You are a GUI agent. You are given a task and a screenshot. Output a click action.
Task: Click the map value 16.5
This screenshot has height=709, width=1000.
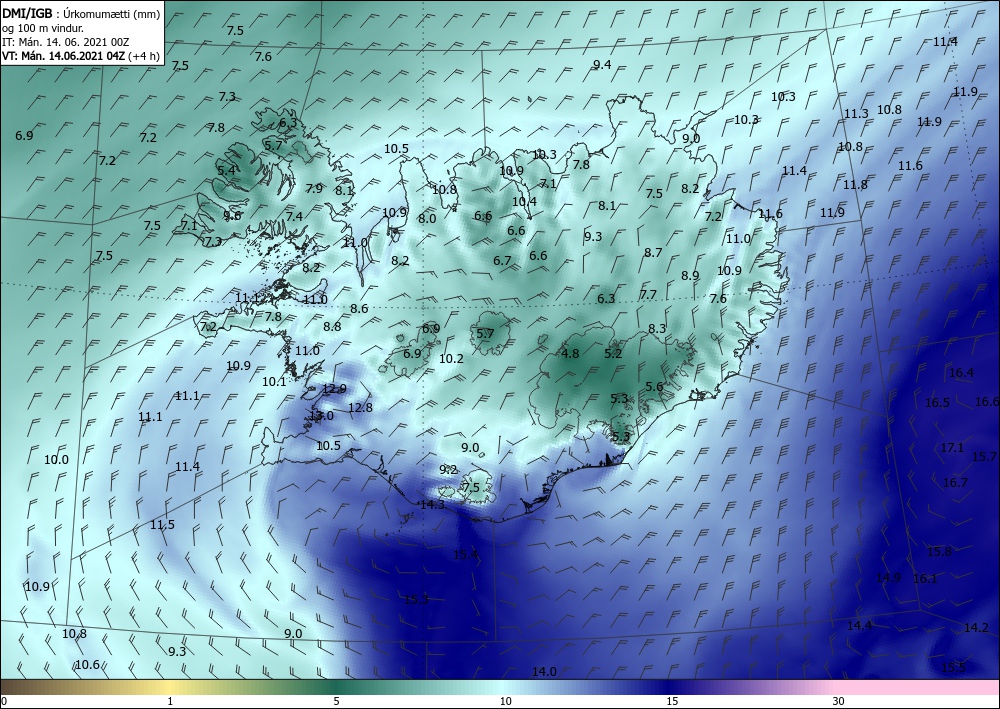(x=938, y=402)
